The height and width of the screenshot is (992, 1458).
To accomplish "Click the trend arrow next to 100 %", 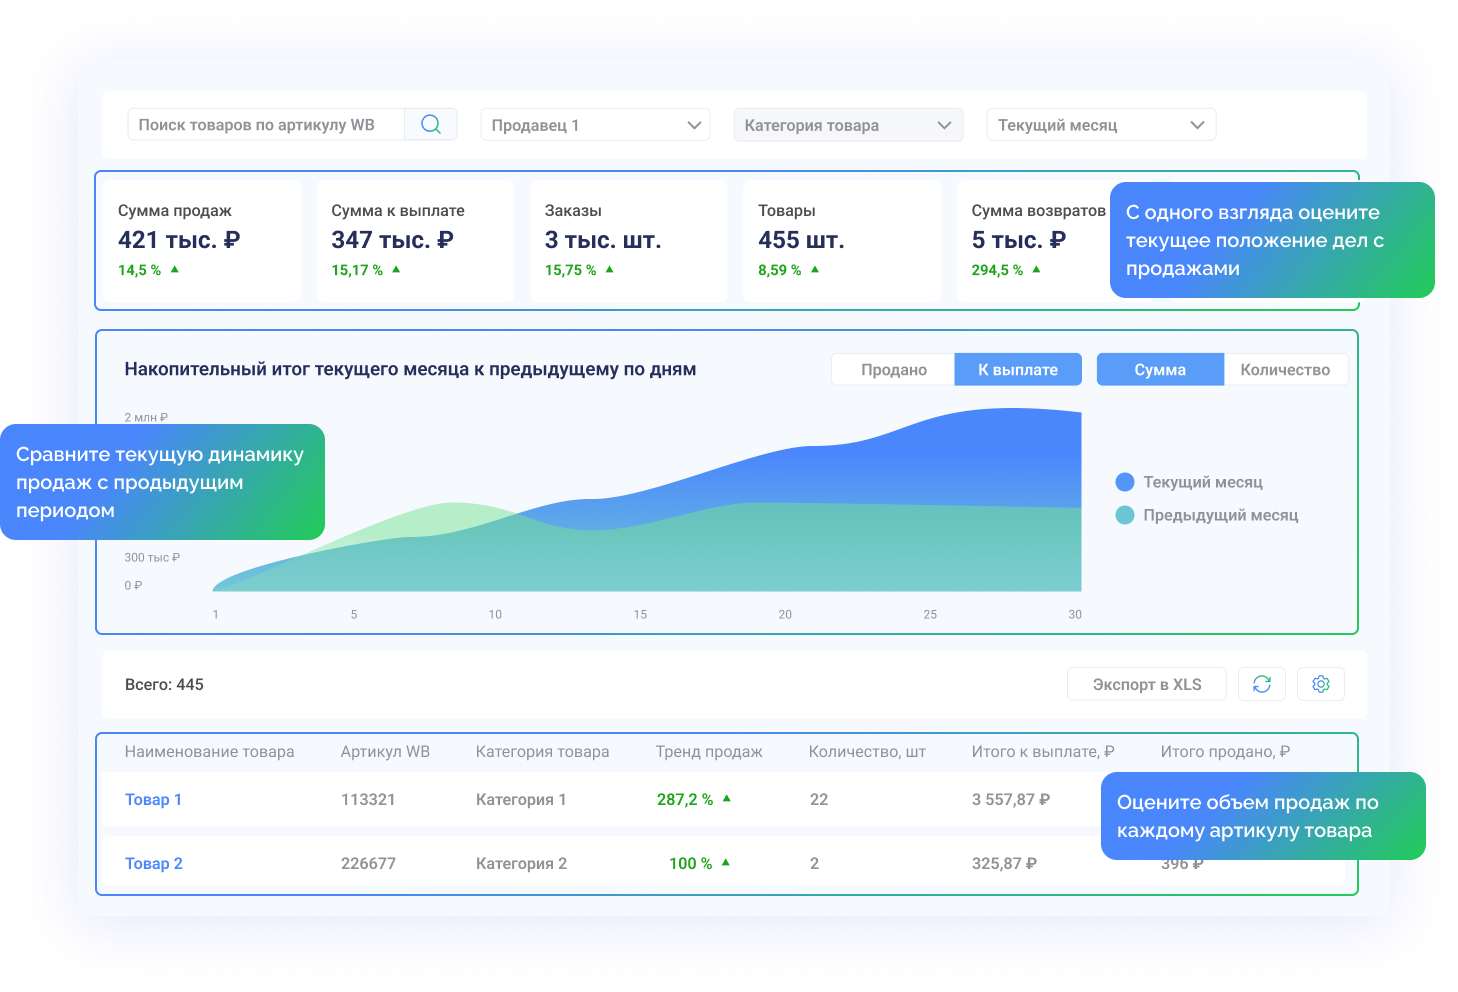I will [726, 862].
